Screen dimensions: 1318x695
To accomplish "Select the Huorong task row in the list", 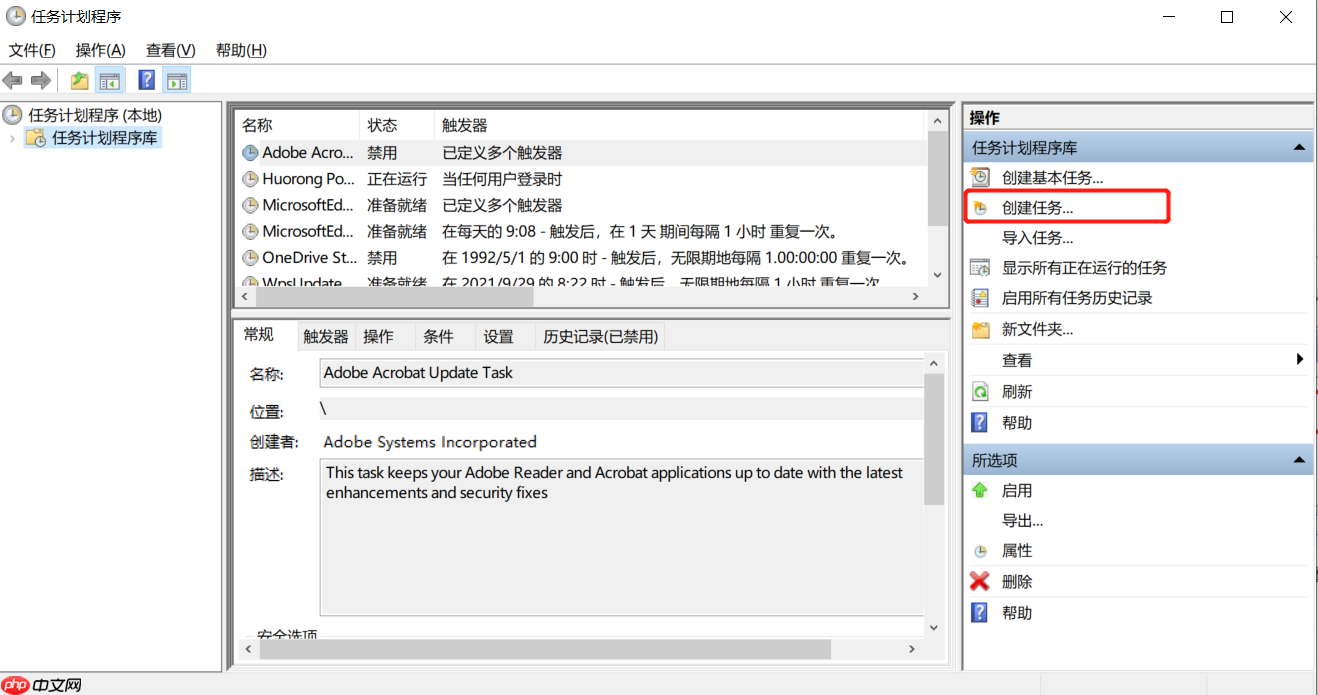I will (x=300, y=179).
